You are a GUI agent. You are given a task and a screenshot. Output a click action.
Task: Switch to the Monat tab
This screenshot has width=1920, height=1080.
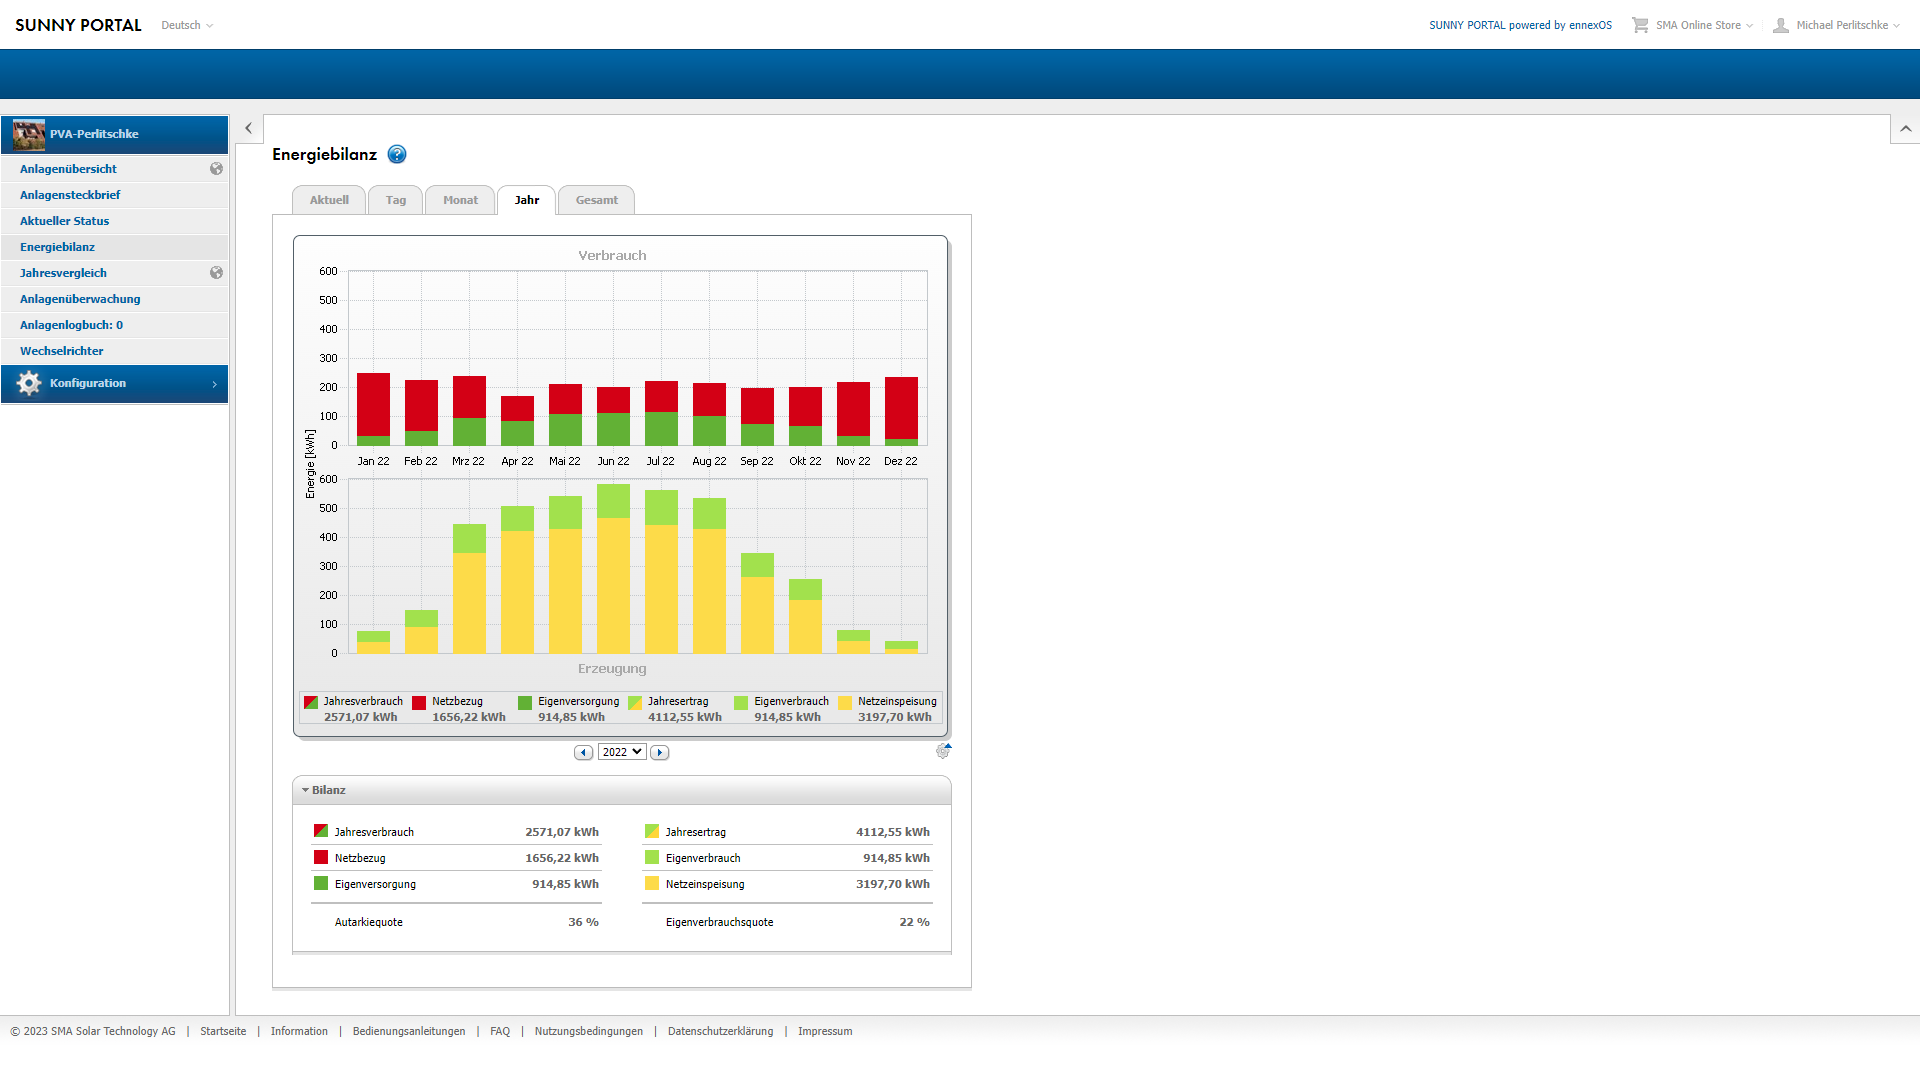click(460, 200)
